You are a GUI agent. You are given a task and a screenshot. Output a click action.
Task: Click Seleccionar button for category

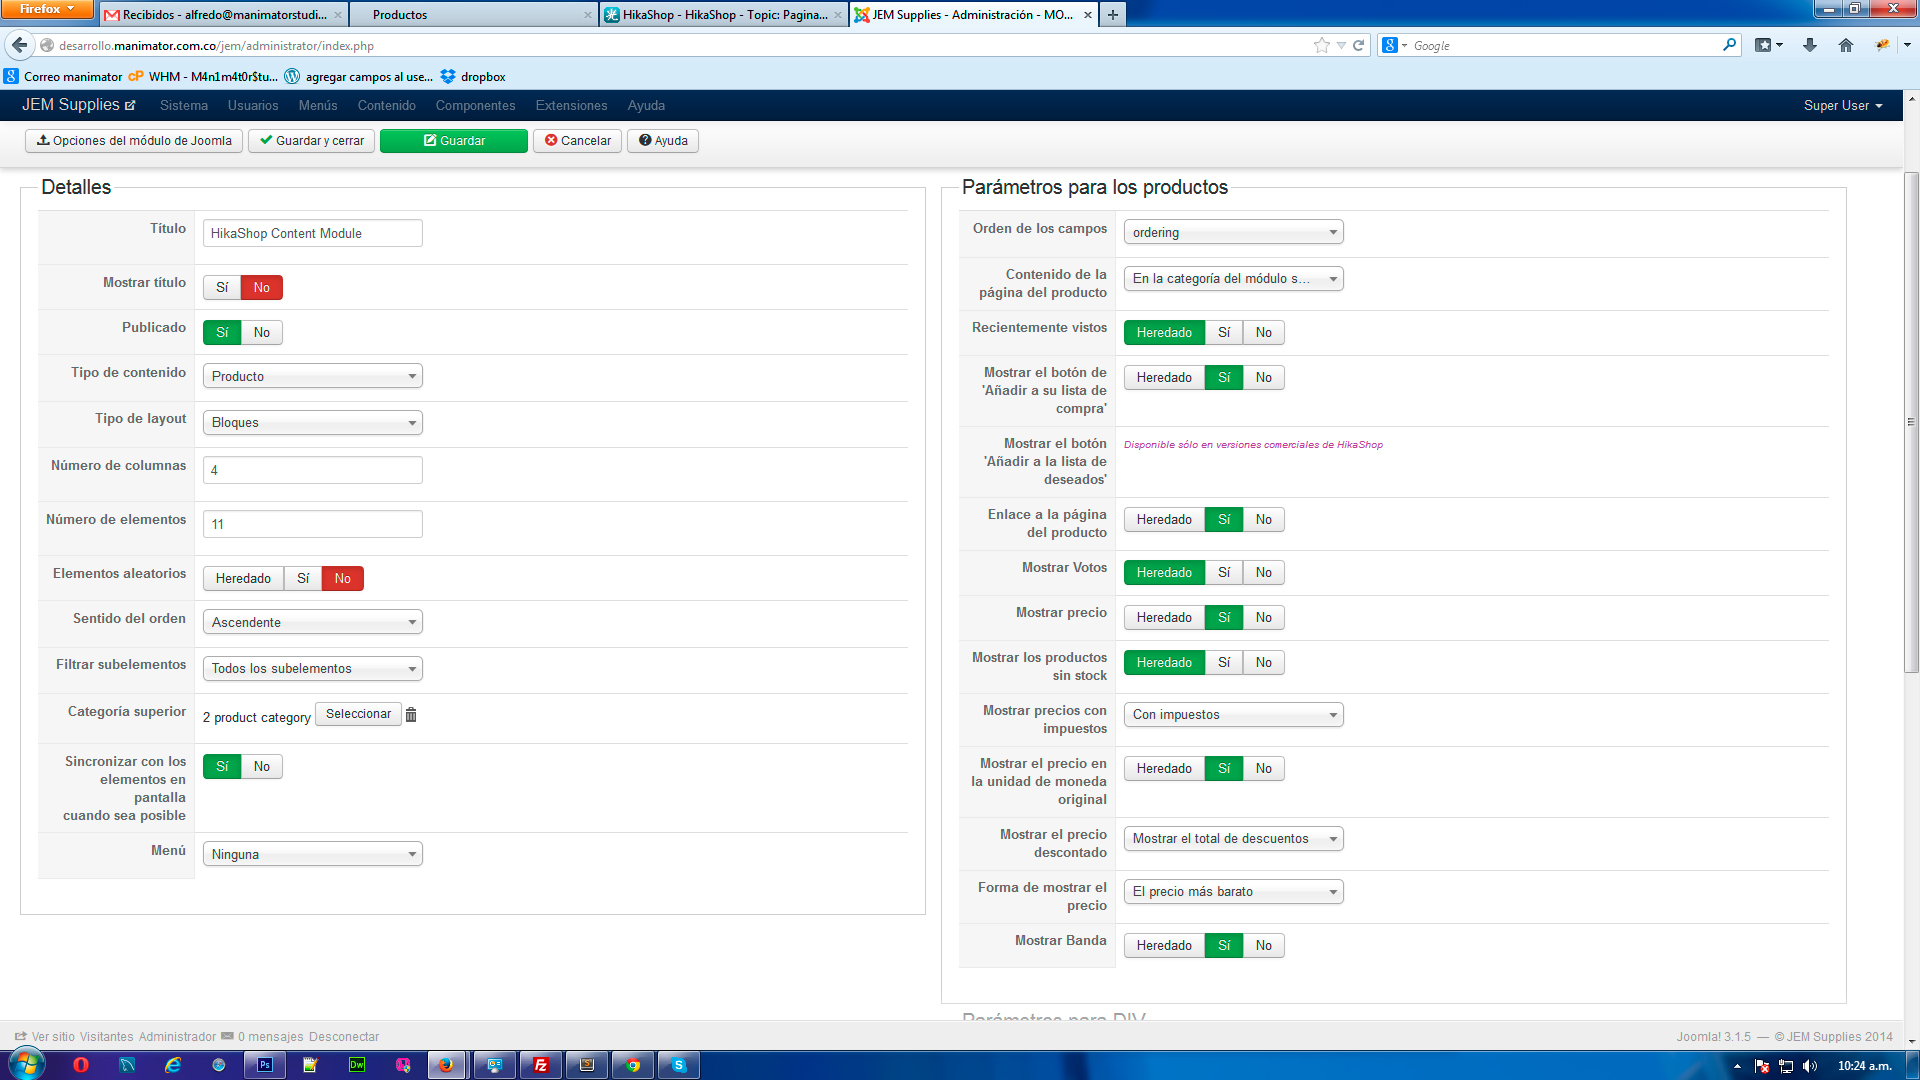[358, 714]
